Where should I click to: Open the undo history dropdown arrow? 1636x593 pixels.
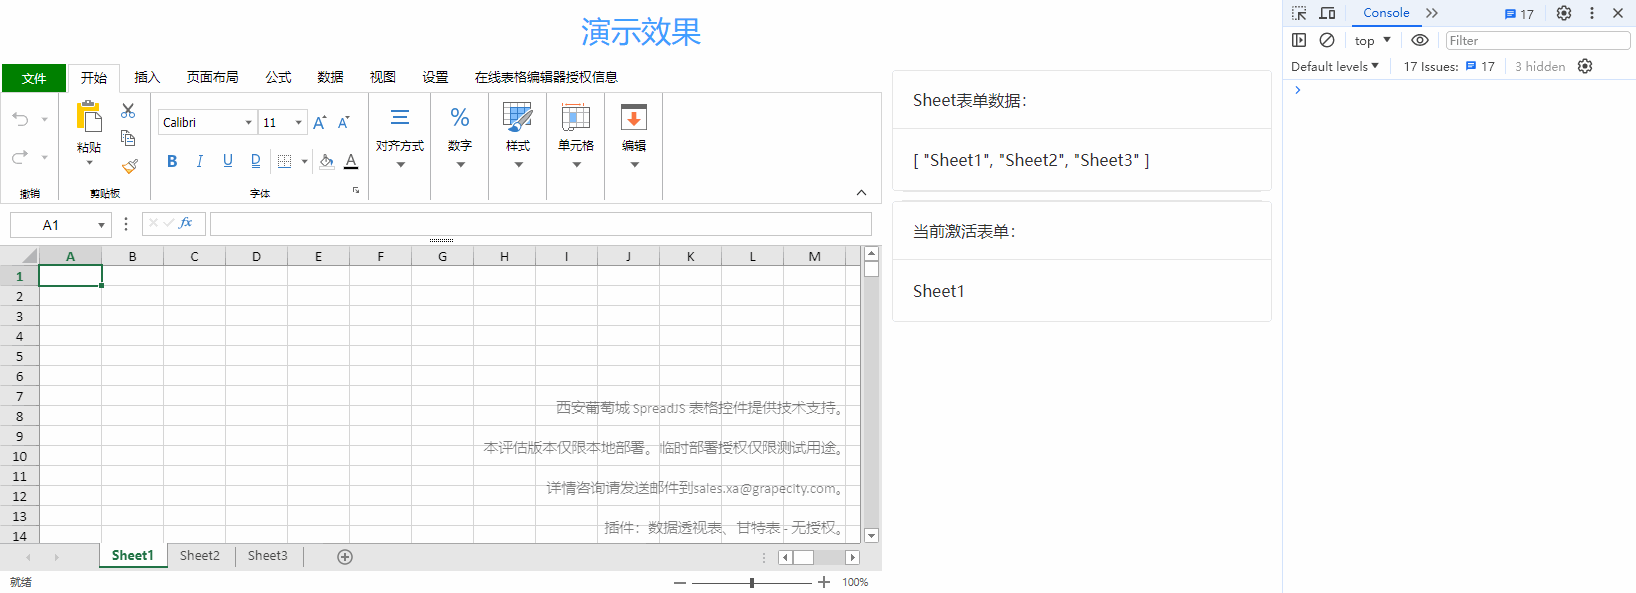coord(44,120)
